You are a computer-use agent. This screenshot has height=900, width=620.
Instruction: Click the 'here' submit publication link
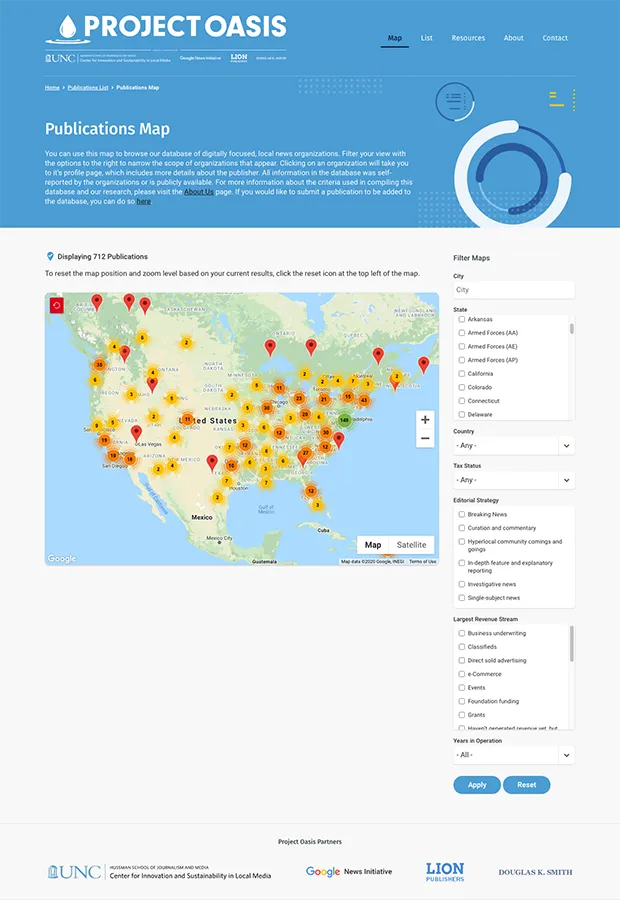[144, 201]
